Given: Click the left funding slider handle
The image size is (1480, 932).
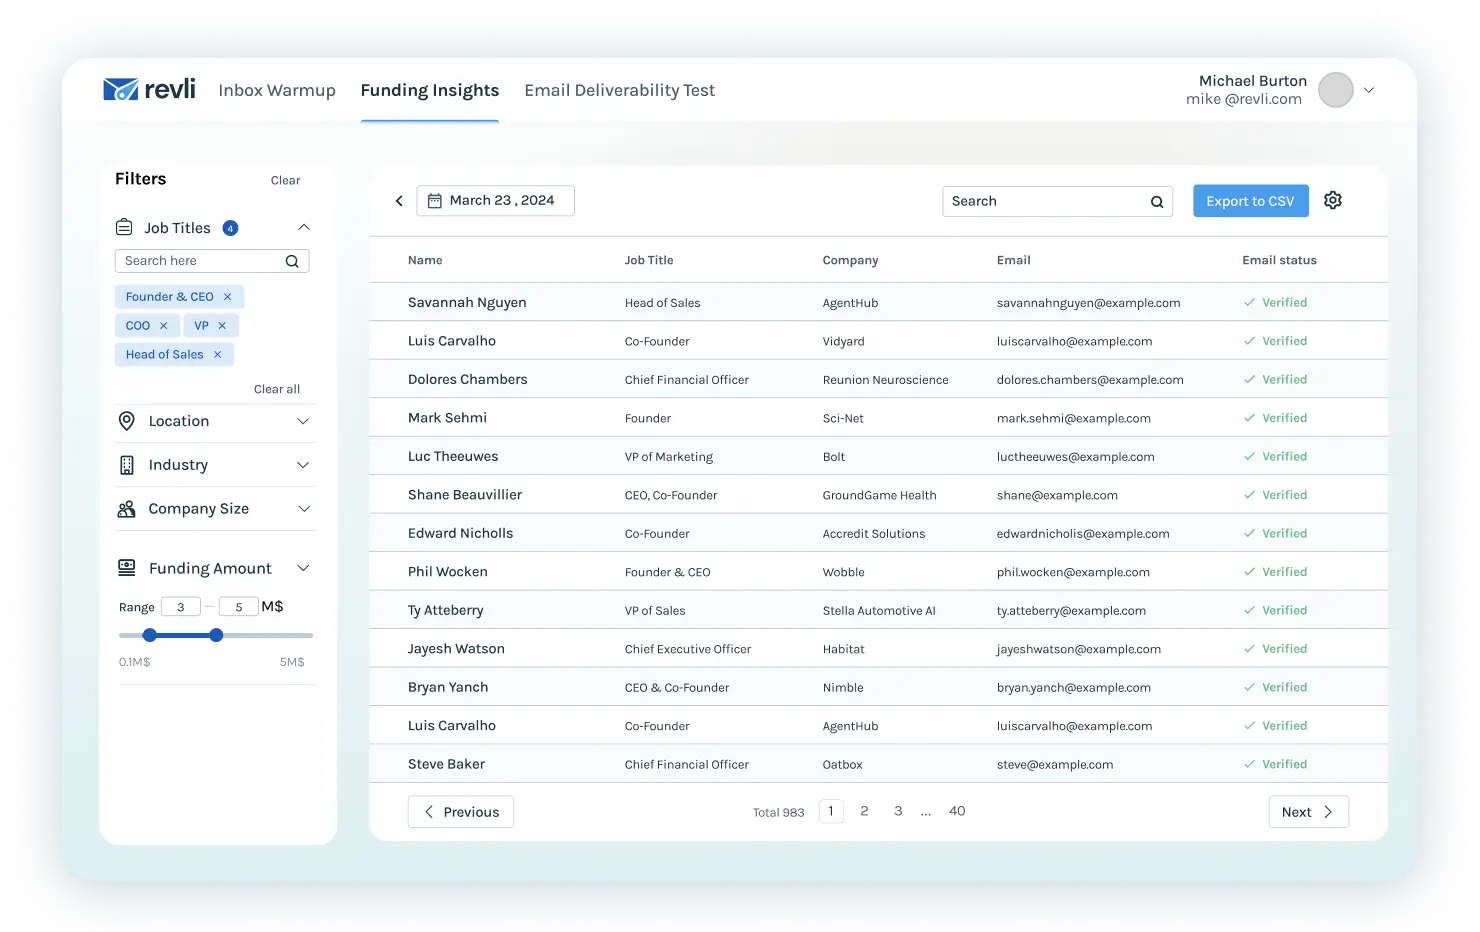Looking at the screenshot, I should click(x=149, y=635).
